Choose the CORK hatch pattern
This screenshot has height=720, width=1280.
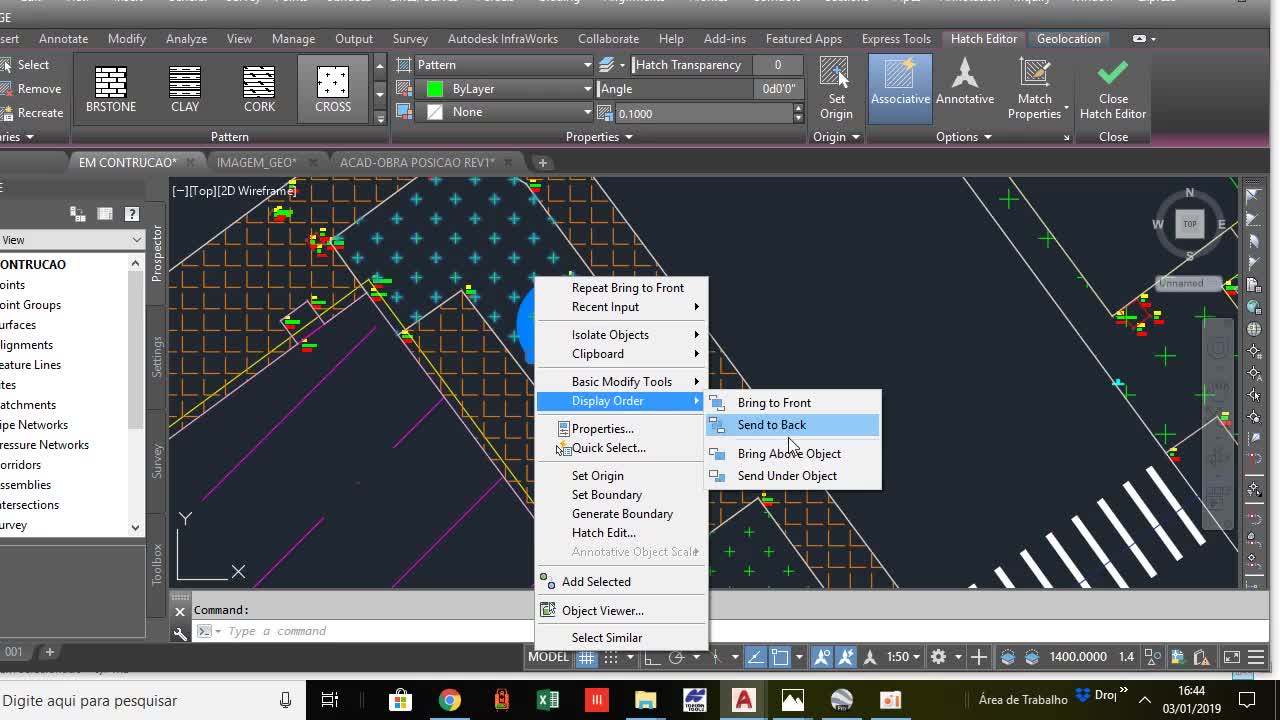click(259, 89)
